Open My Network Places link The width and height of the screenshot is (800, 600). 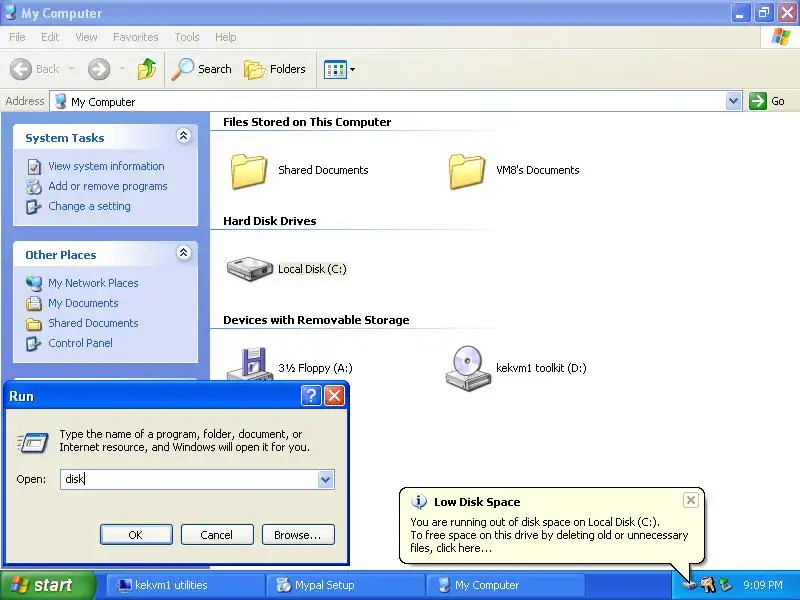[x=93, y=283]
